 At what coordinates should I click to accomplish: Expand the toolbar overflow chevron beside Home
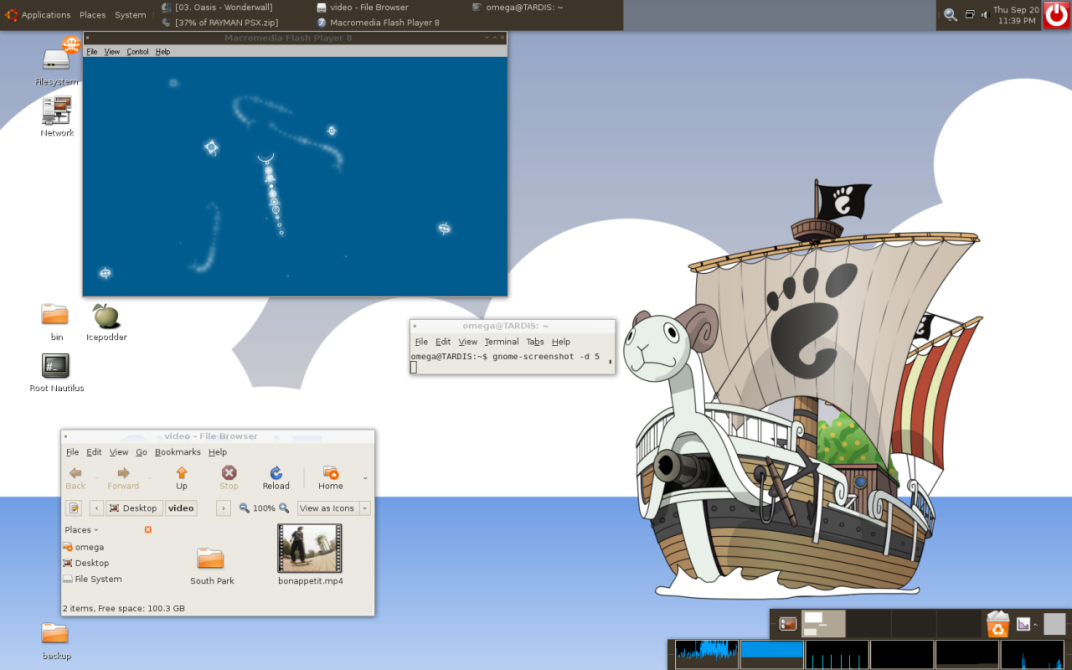coord(364,477)
